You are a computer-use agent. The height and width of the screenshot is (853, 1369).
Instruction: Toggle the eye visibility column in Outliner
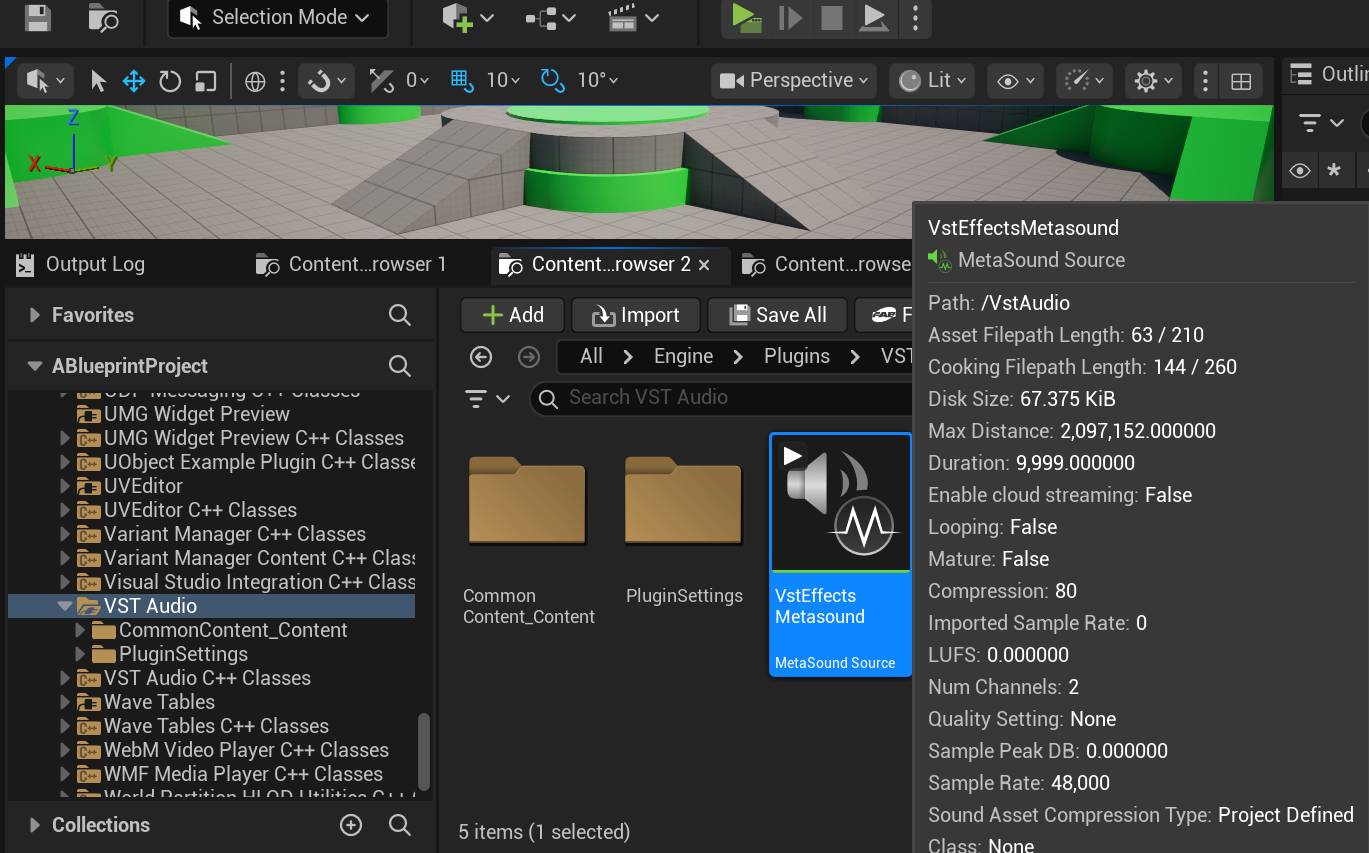click(1299, 171)
